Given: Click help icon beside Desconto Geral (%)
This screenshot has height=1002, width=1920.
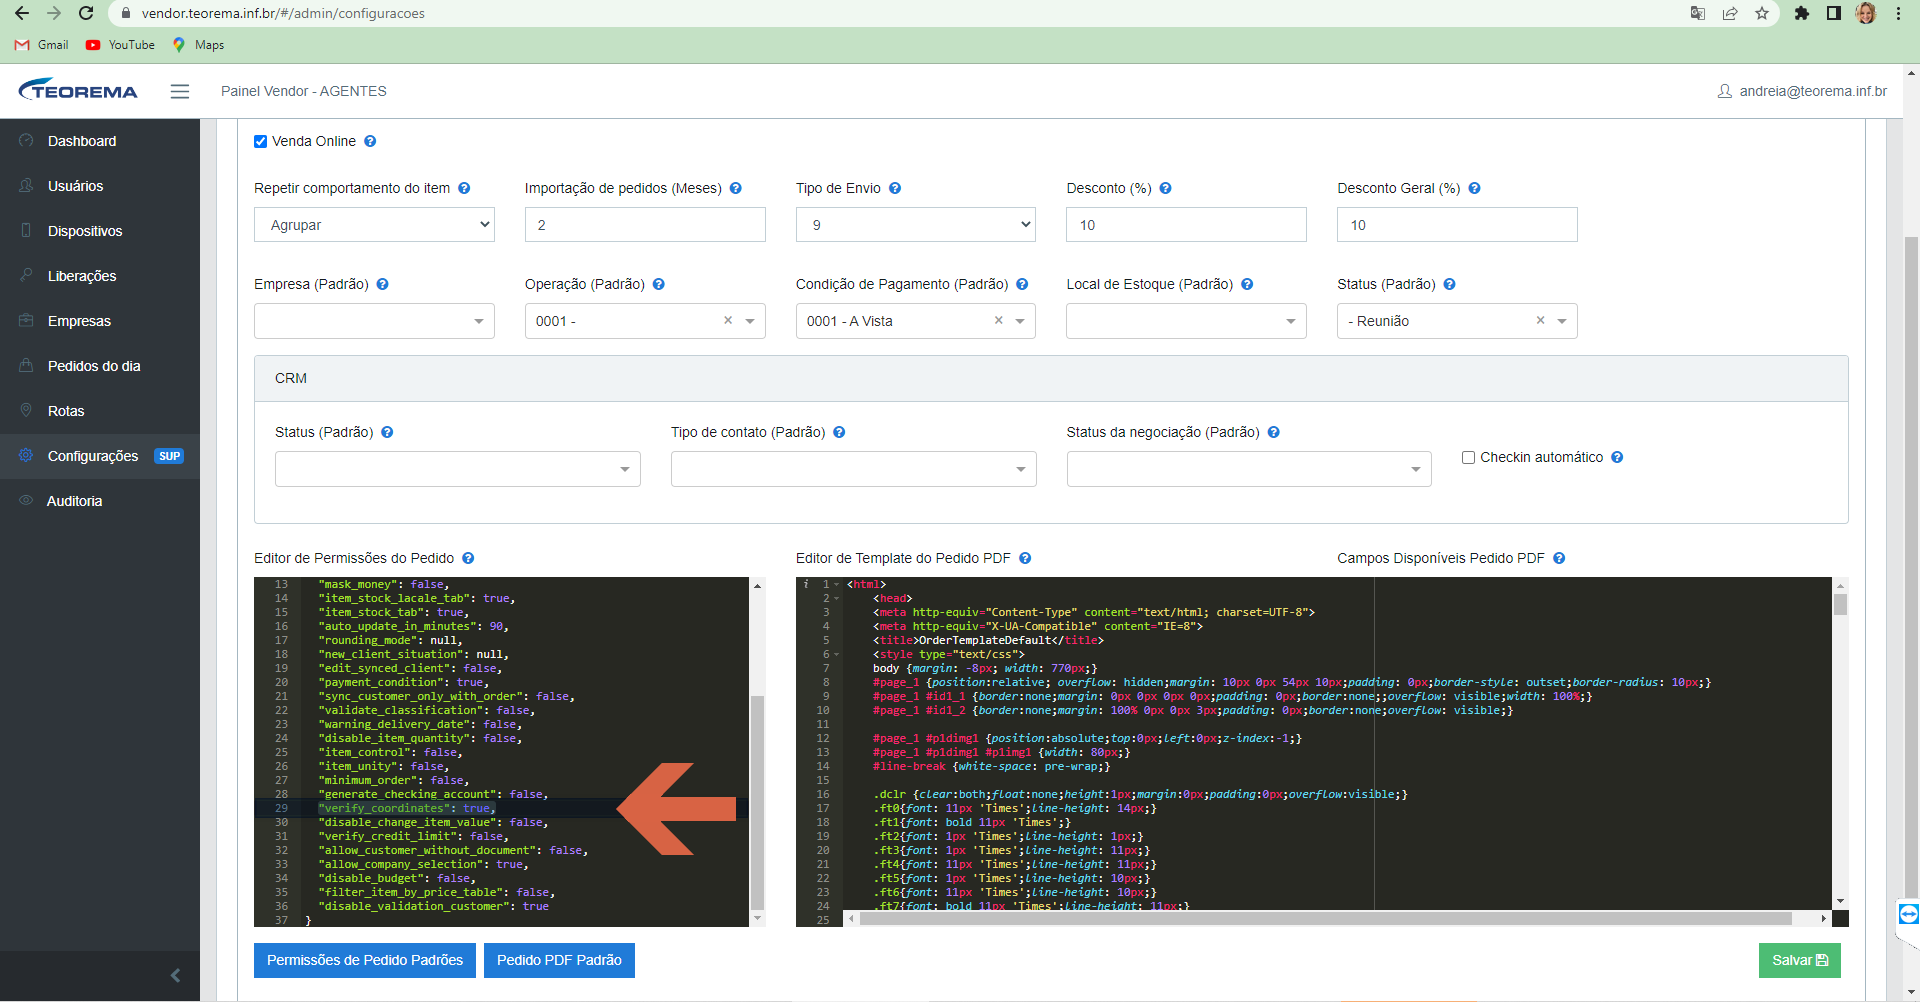Looking at the screenshot, I should point(1475,188).
